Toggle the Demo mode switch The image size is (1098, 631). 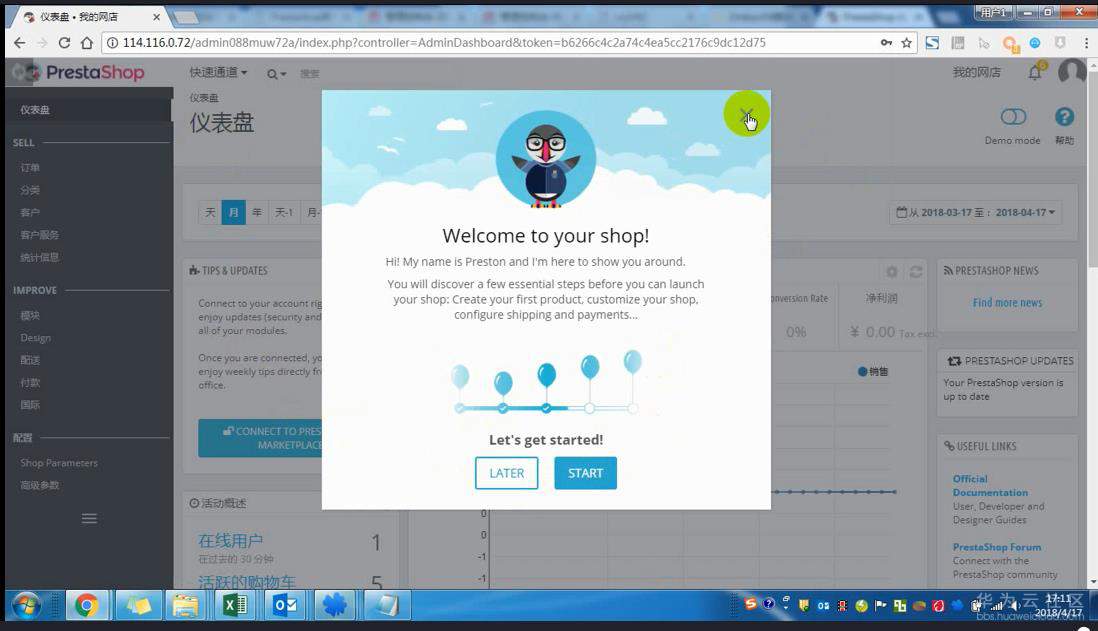tap(1013, 117)
